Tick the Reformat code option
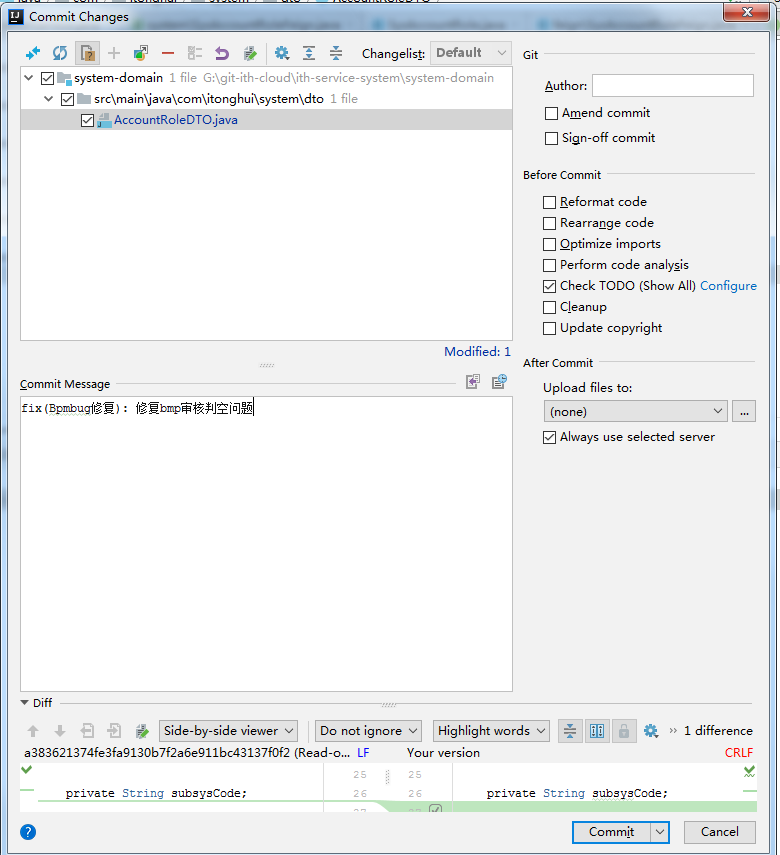Screen dimensions: 780x855 550,202
